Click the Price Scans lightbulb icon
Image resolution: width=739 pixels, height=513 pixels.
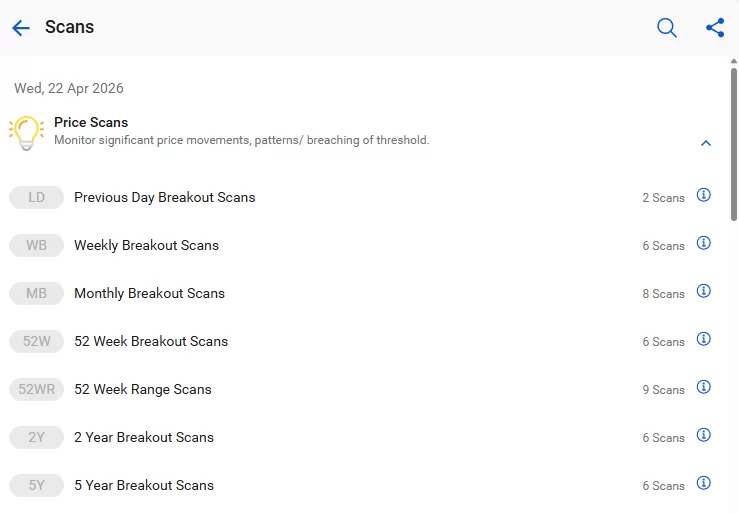click(26, 132)
